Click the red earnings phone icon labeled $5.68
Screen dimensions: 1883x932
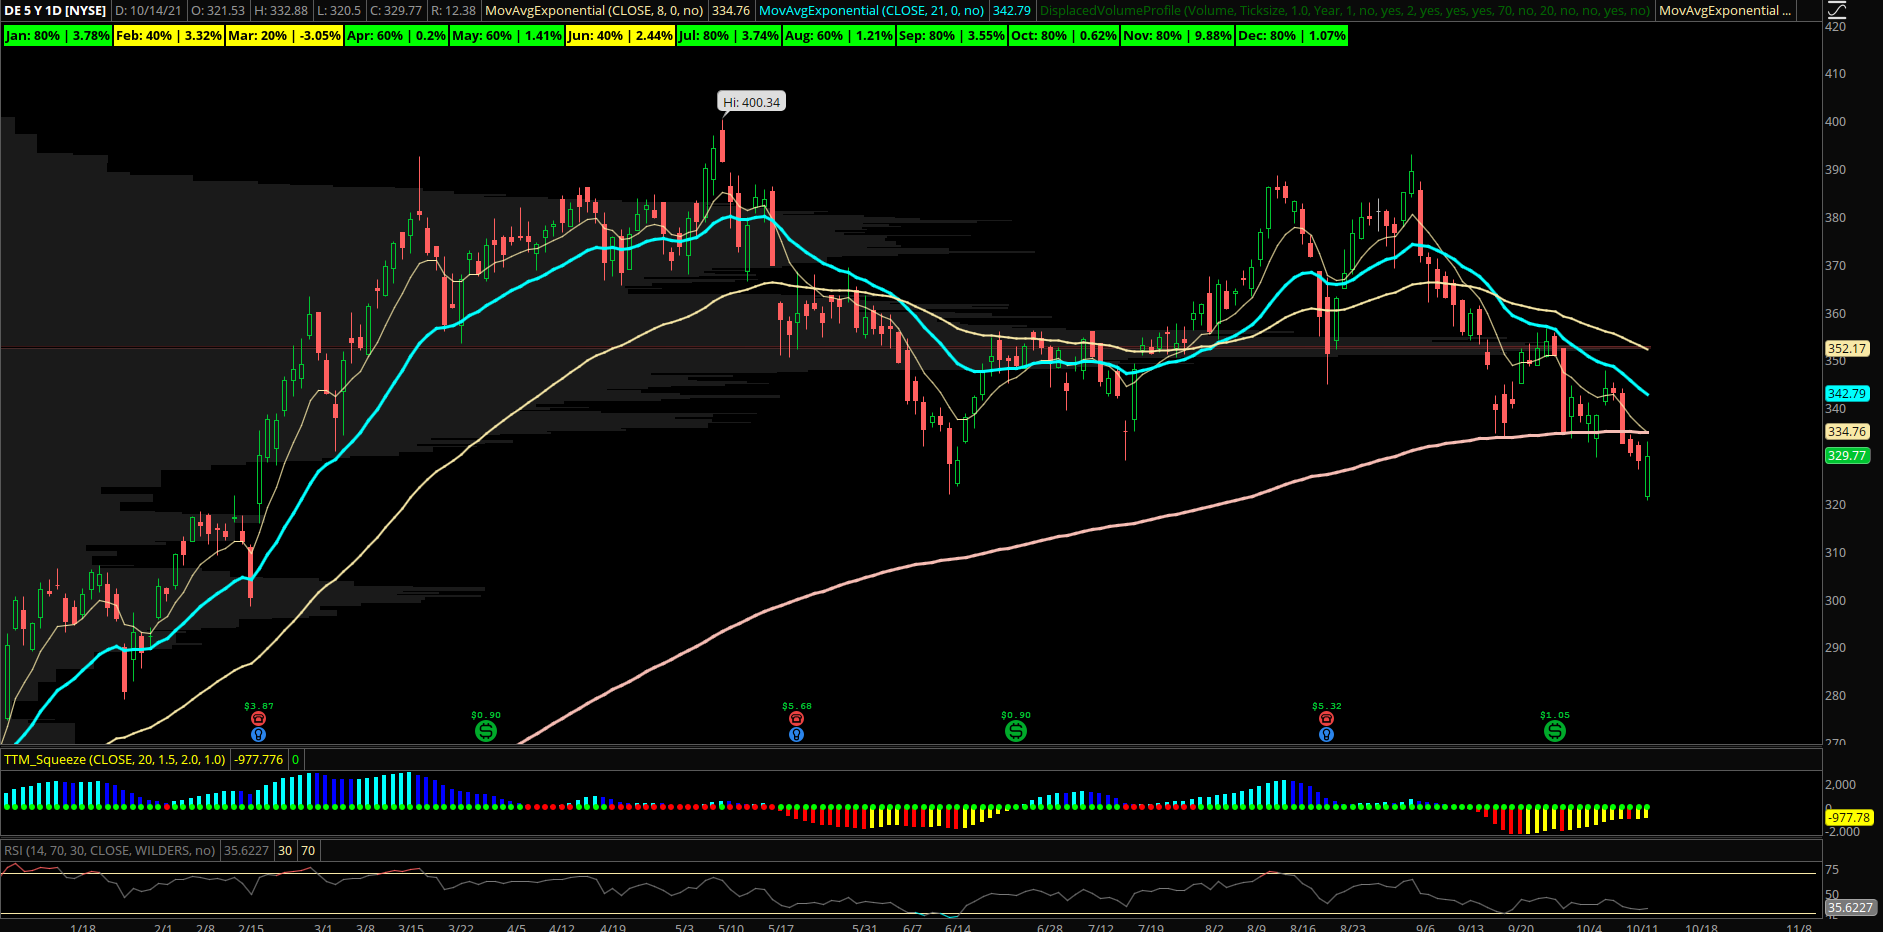tap(796, 718)
